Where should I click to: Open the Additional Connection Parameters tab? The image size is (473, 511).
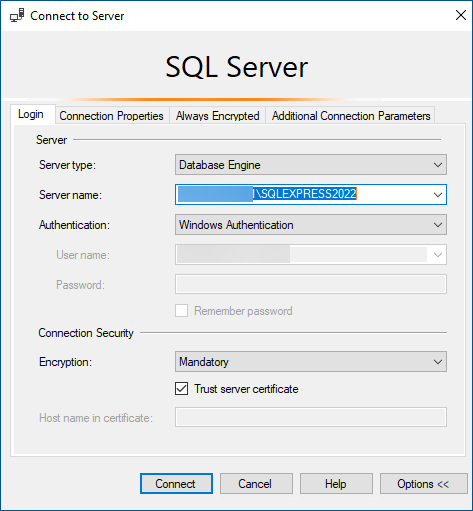(x=351, y=116)
